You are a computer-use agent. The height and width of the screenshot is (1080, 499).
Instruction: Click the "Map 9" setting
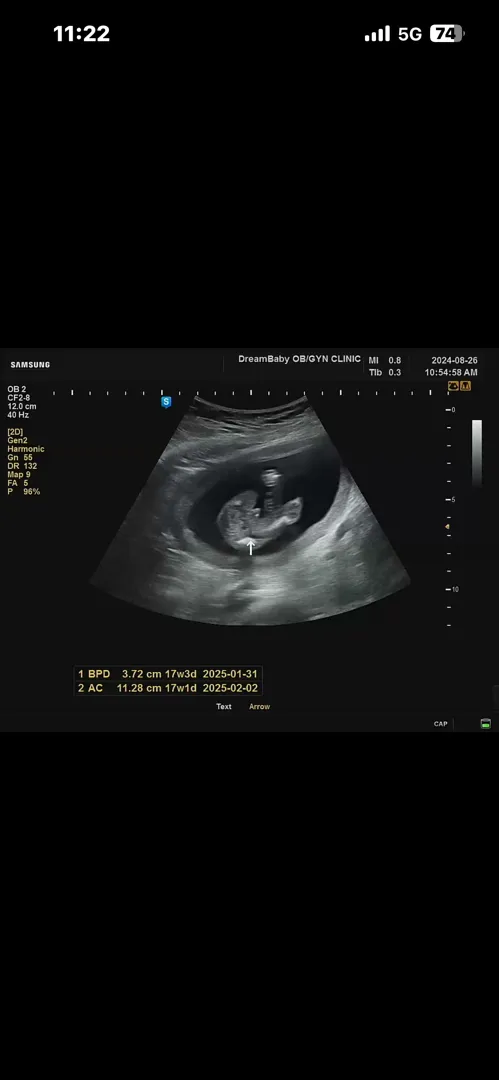pyautogui.click(x=19, y=475)
